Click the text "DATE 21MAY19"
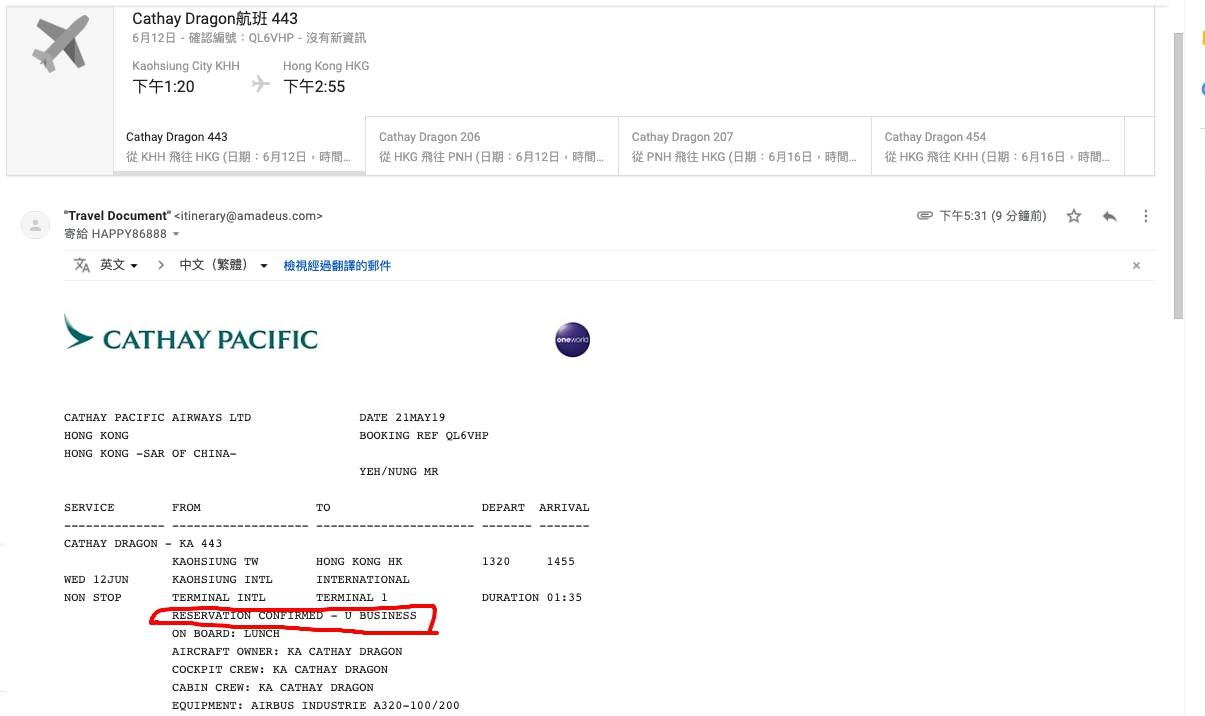 coord(403,418)
